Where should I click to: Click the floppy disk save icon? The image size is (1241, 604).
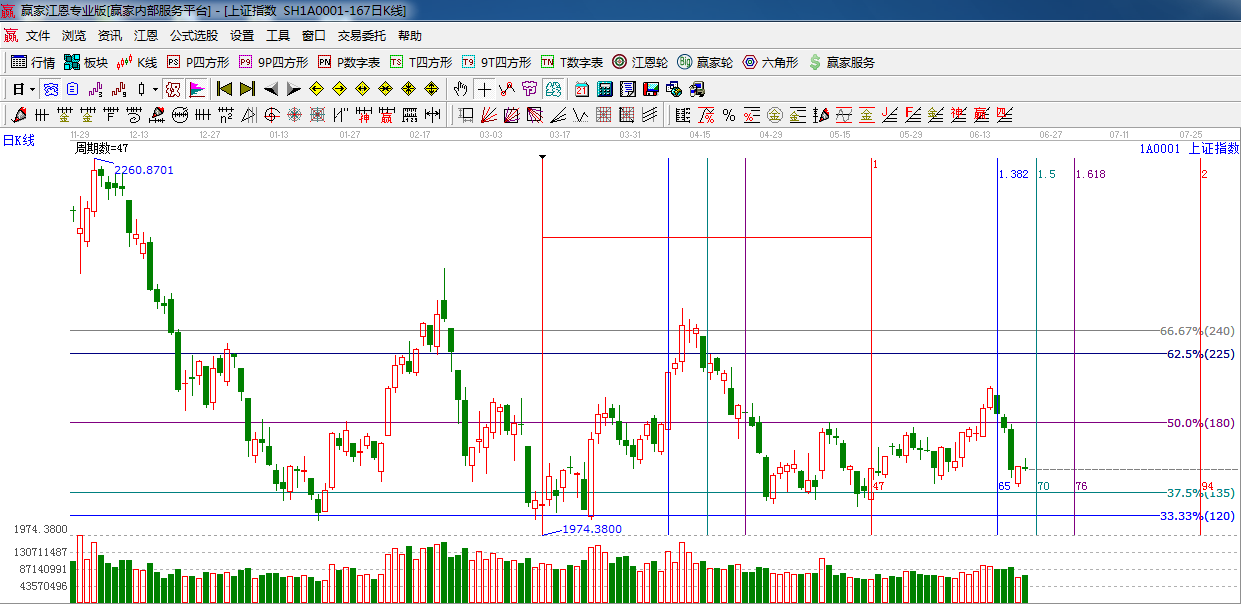[651, 89]
